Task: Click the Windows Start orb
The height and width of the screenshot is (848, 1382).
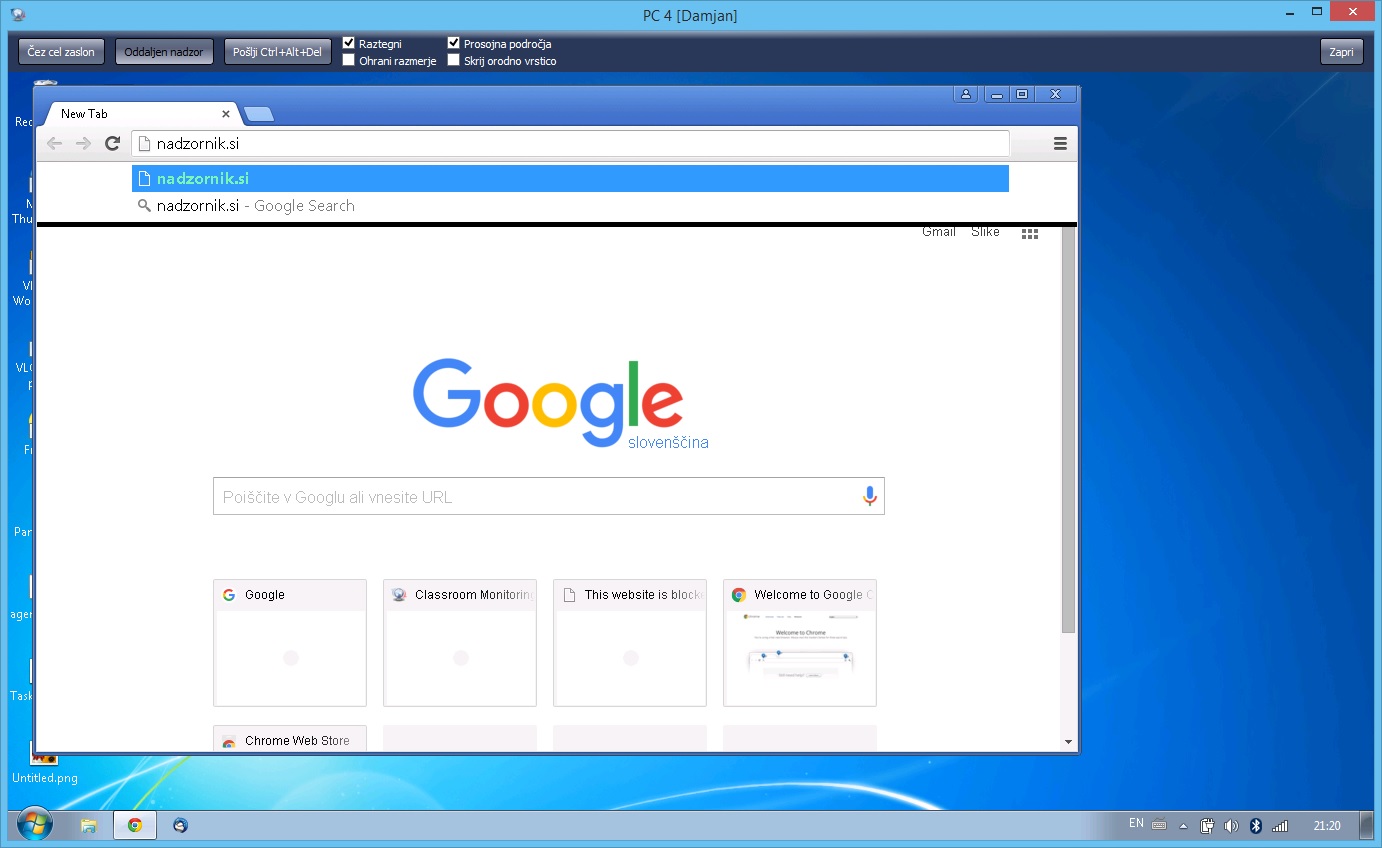Action: (x=34, y=825)
